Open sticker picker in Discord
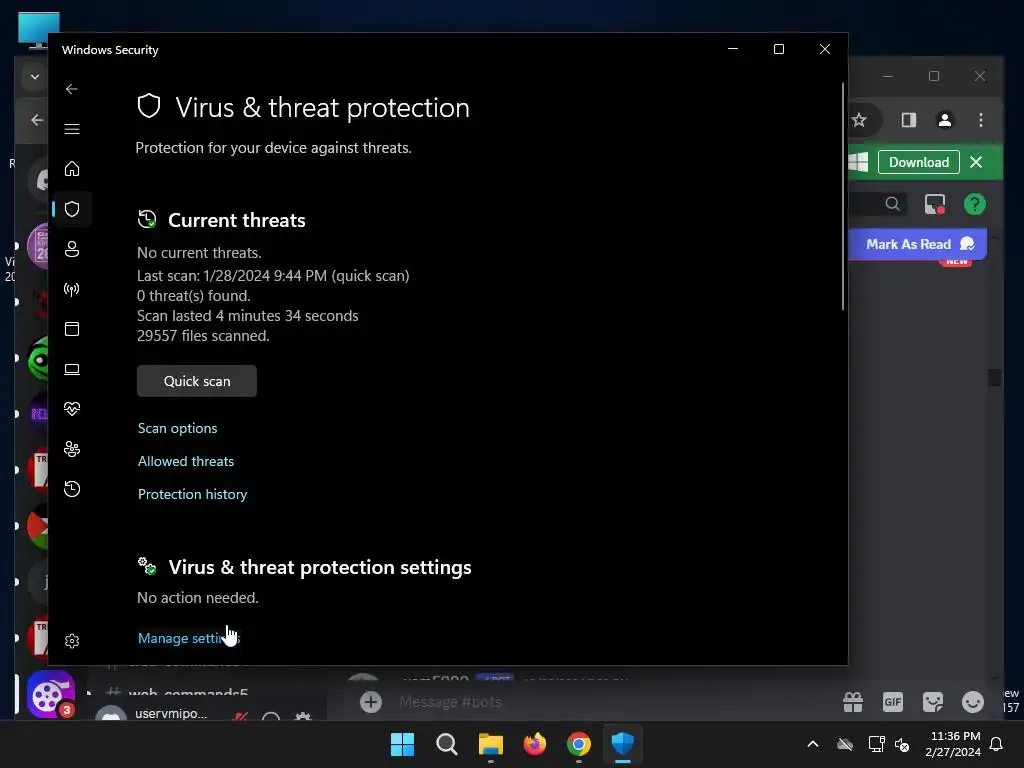1024x768 pixels. (x=933, y=702)
